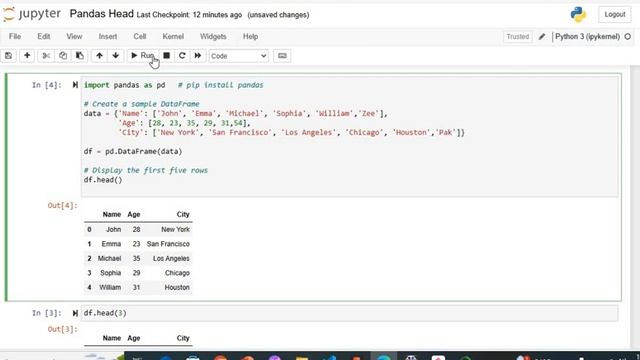Click the notebook title Pandas Head
The image size is (640, 360).
tap(102, 14)
